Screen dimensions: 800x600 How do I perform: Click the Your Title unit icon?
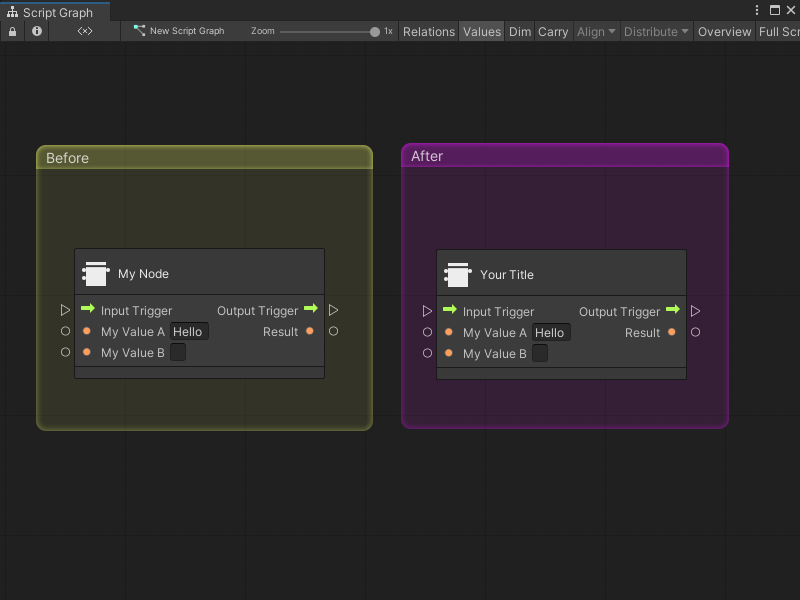(458, 275)
